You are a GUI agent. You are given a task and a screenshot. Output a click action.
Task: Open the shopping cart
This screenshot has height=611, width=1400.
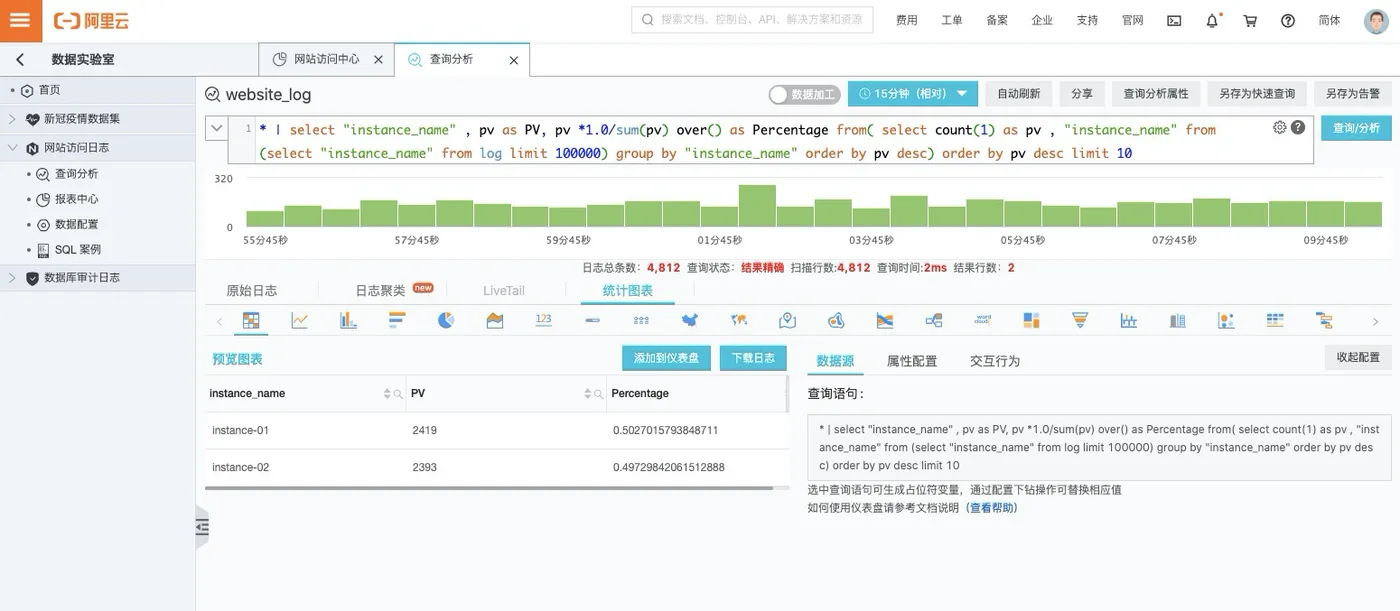click(x=1250, y=20)
